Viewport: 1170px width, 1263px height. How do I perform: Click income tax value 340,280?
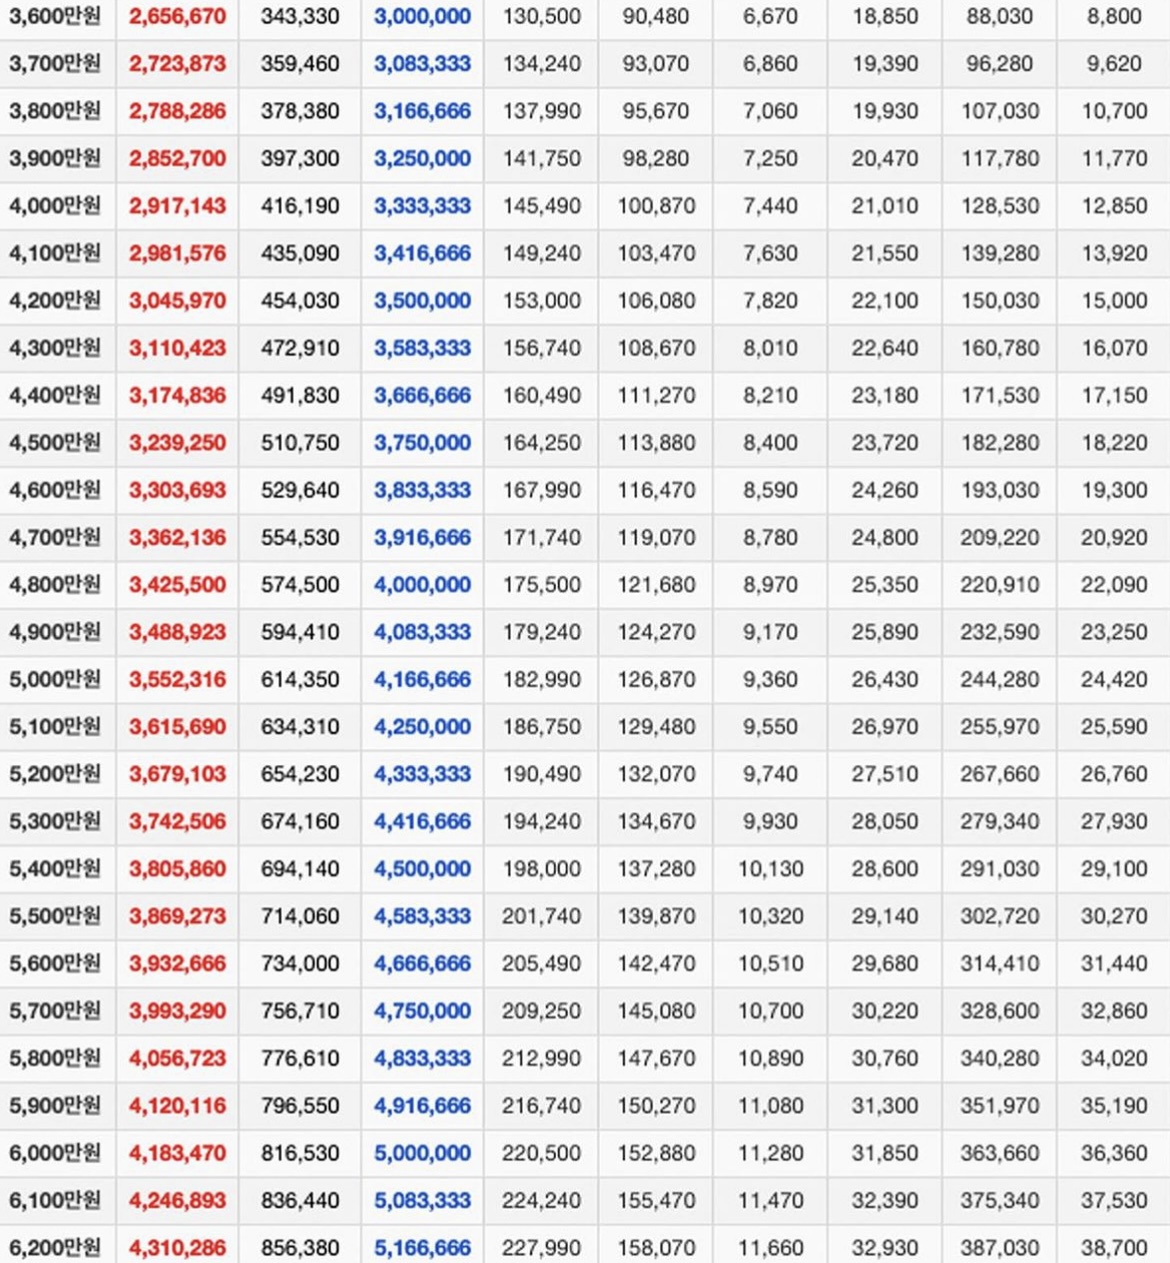(1000, 1058)
